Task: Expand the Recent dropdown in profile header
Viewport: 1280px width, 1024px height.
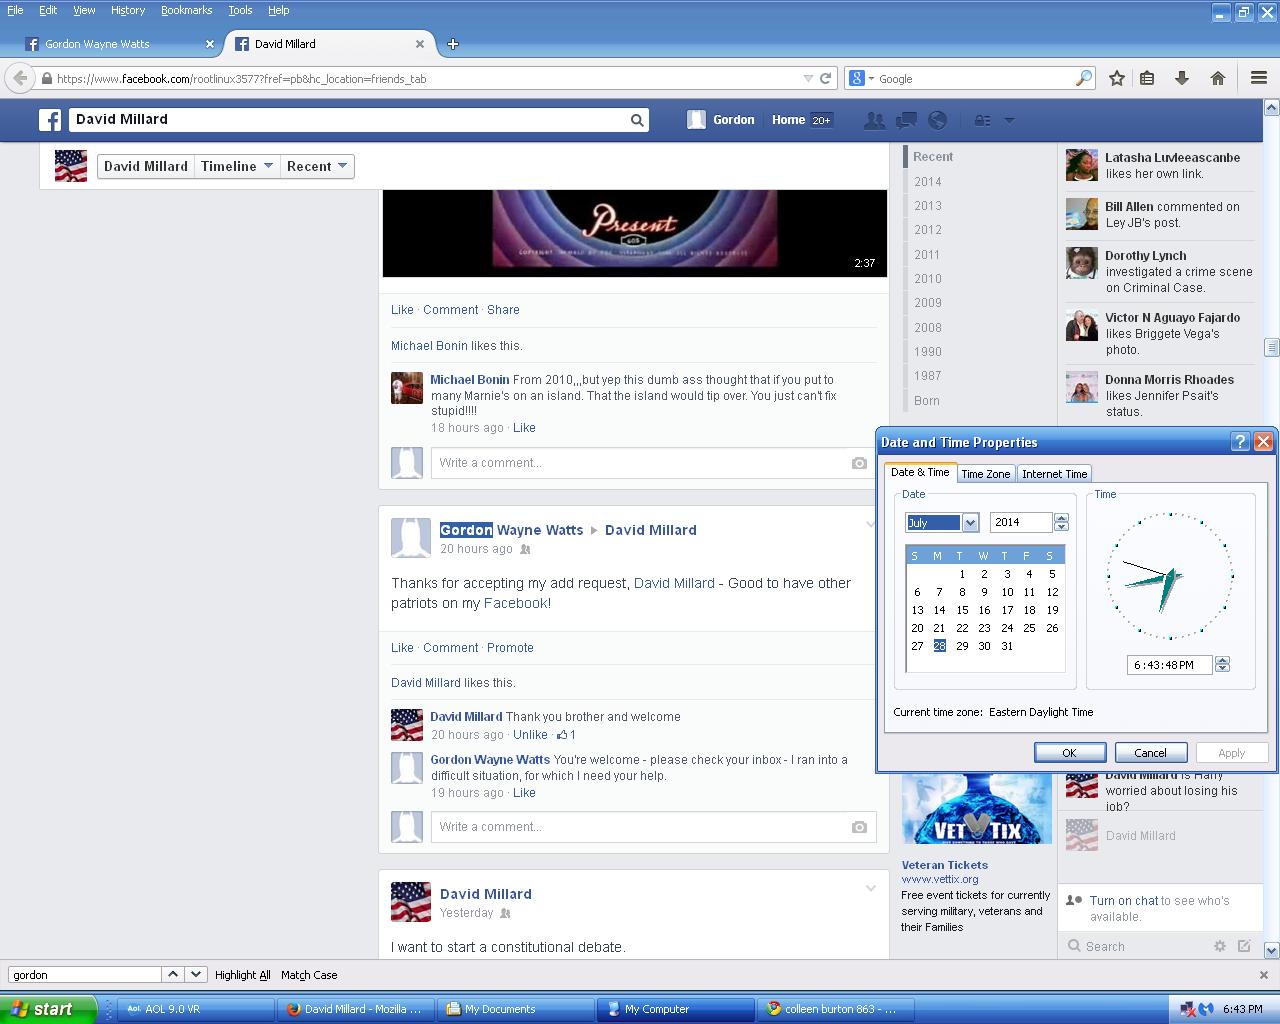Action: [317, 166]
